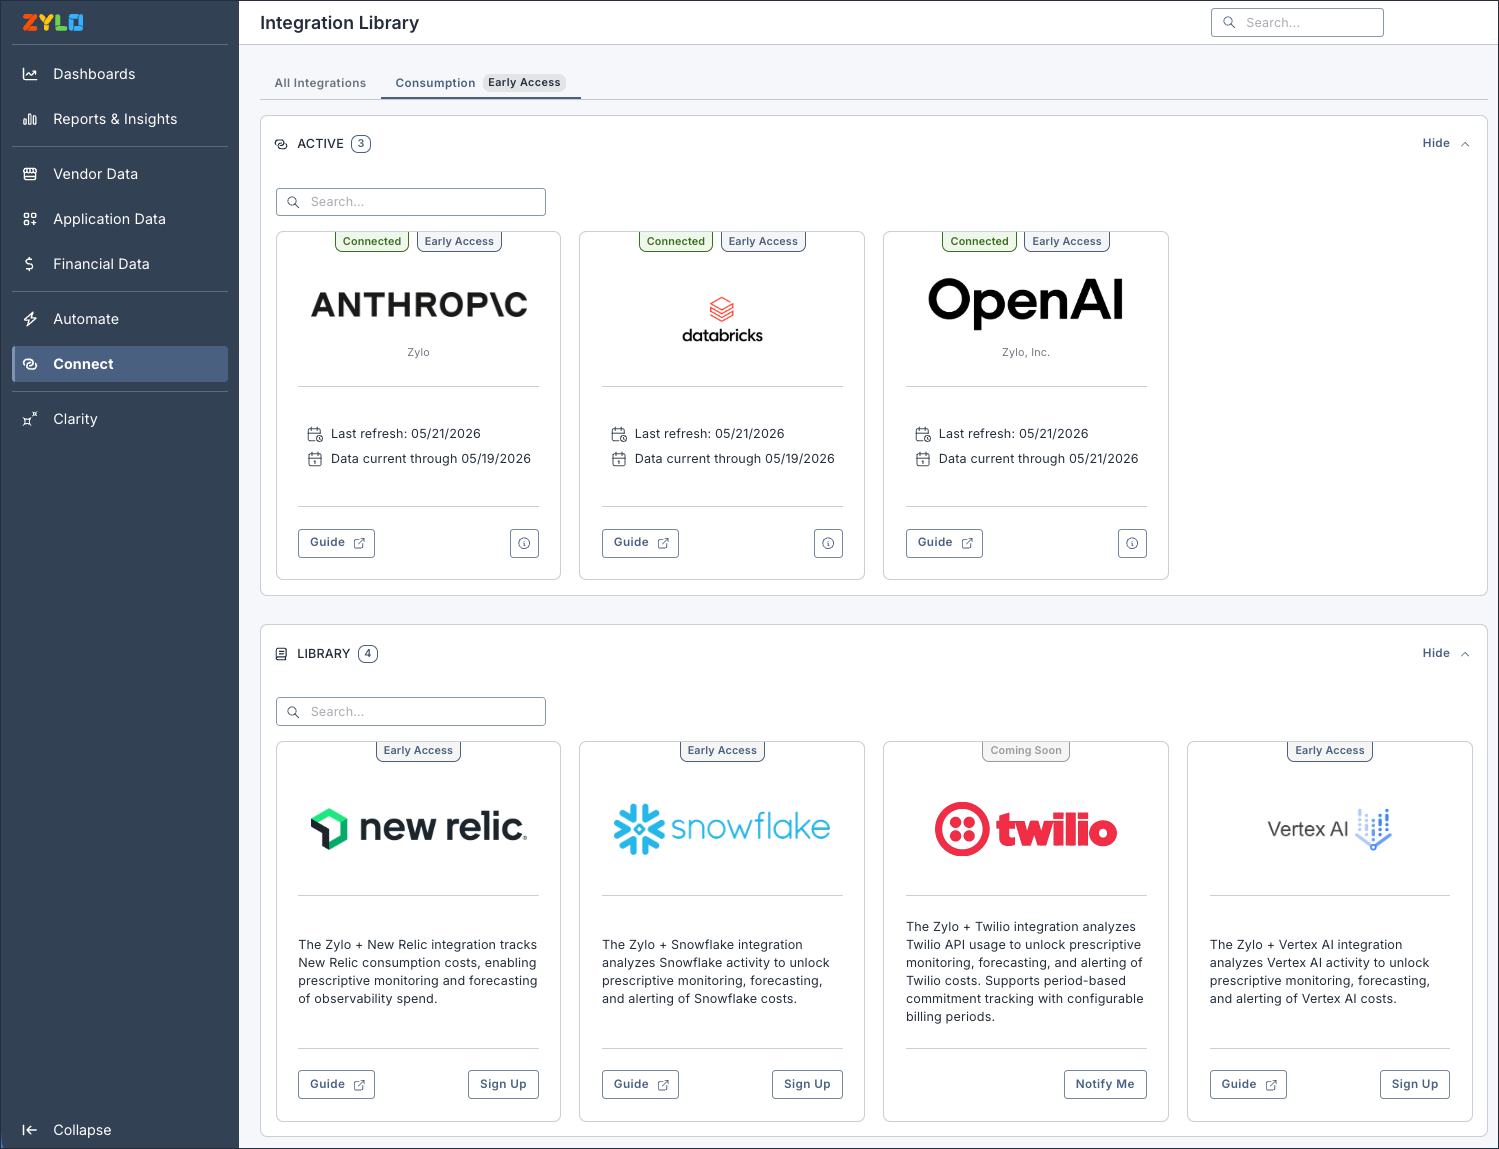Click the New Relic logo
The height and width of the screenshot is (1149, 1499).
coord(419,828)
